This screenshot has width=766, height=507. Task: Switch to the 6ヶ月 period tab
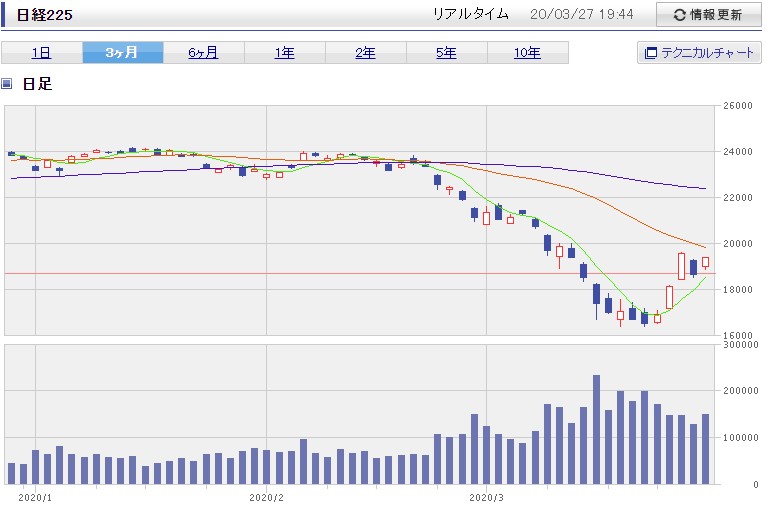point(204,53)
